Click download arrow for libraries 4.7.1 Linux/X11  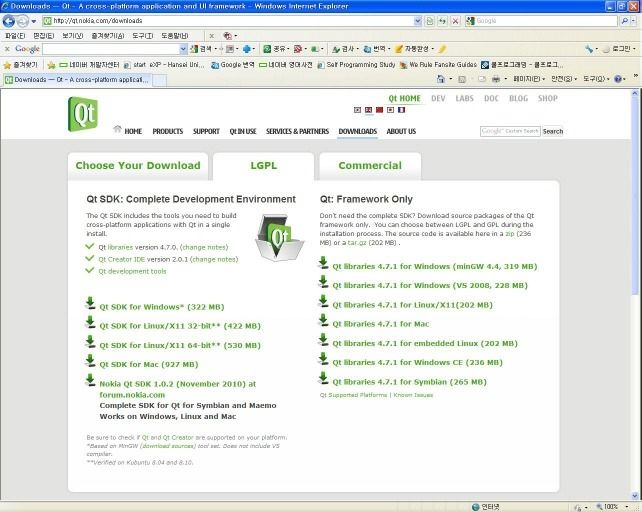323,301
